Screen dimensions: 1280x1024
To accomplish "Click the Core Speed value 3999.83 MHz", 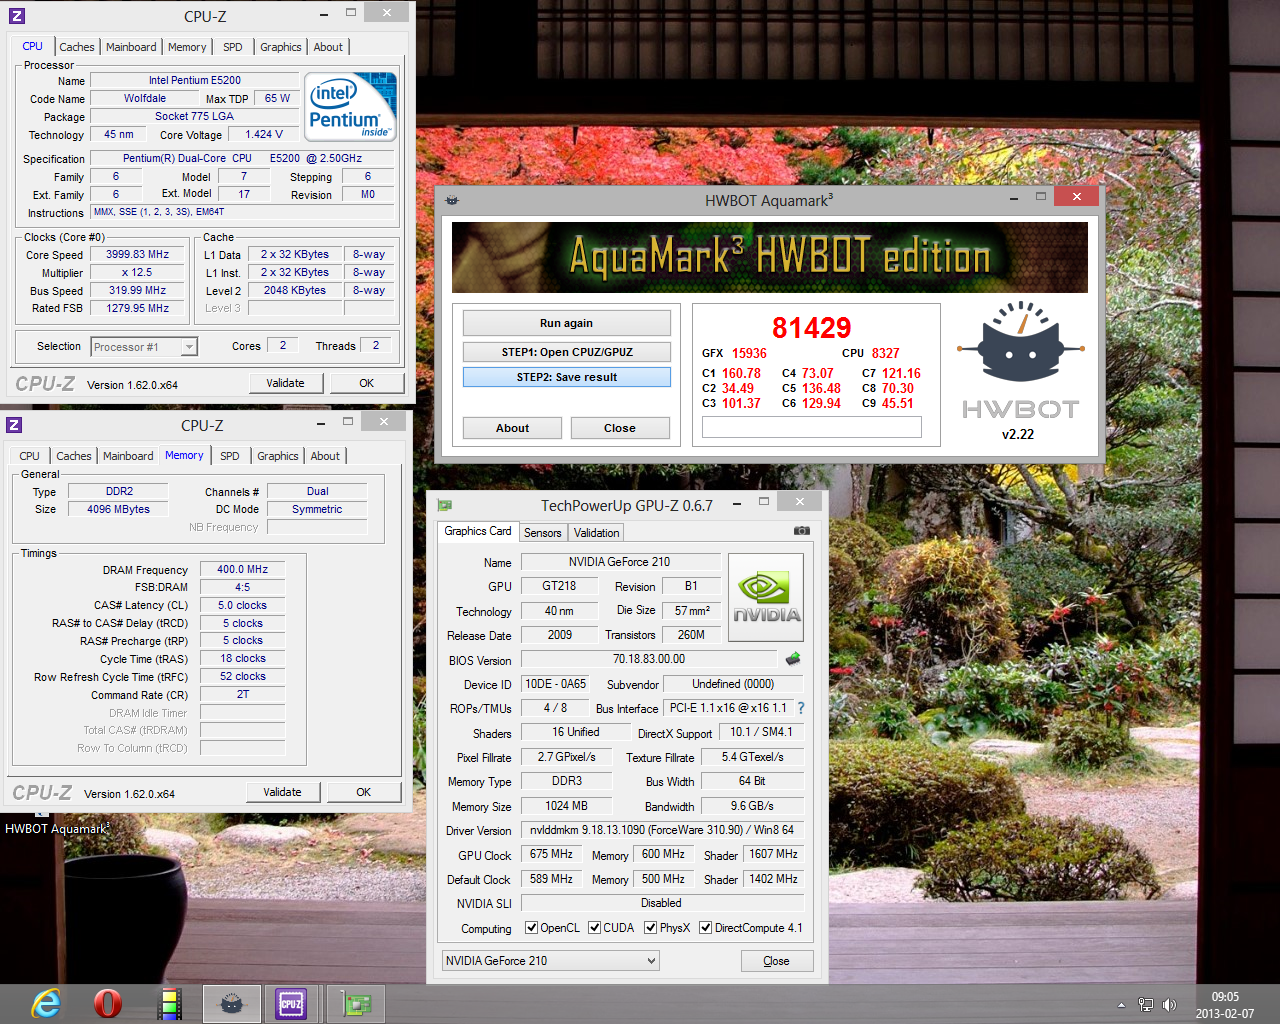I will click(x=138, y=255).
